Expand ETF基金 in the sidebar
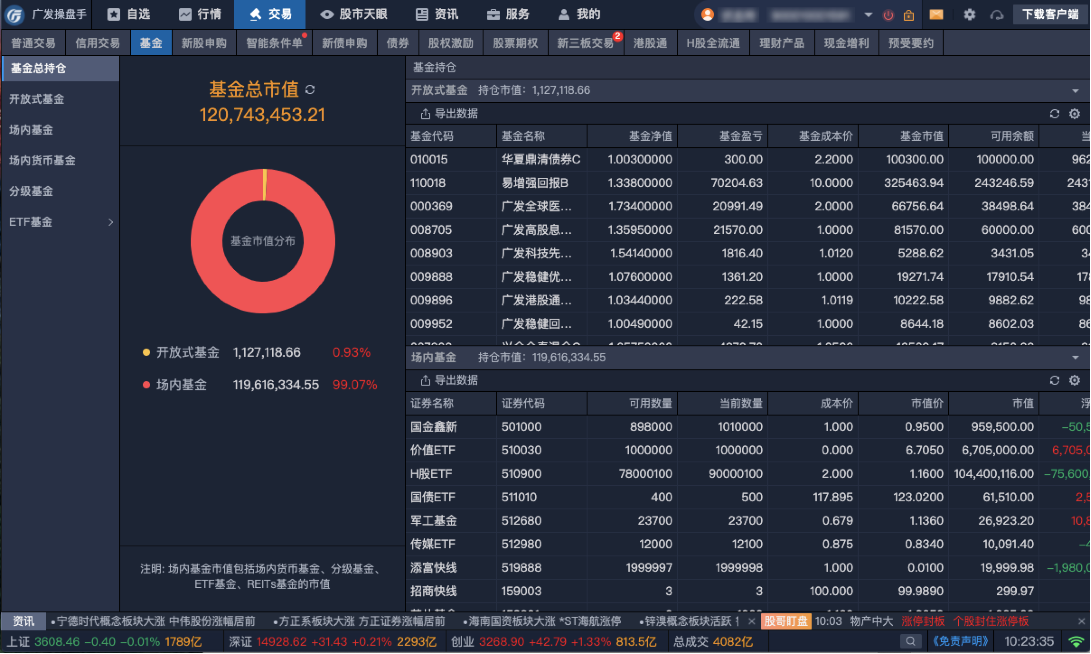The height and width of the screenshot is (654, 1091). pos(110,222)
